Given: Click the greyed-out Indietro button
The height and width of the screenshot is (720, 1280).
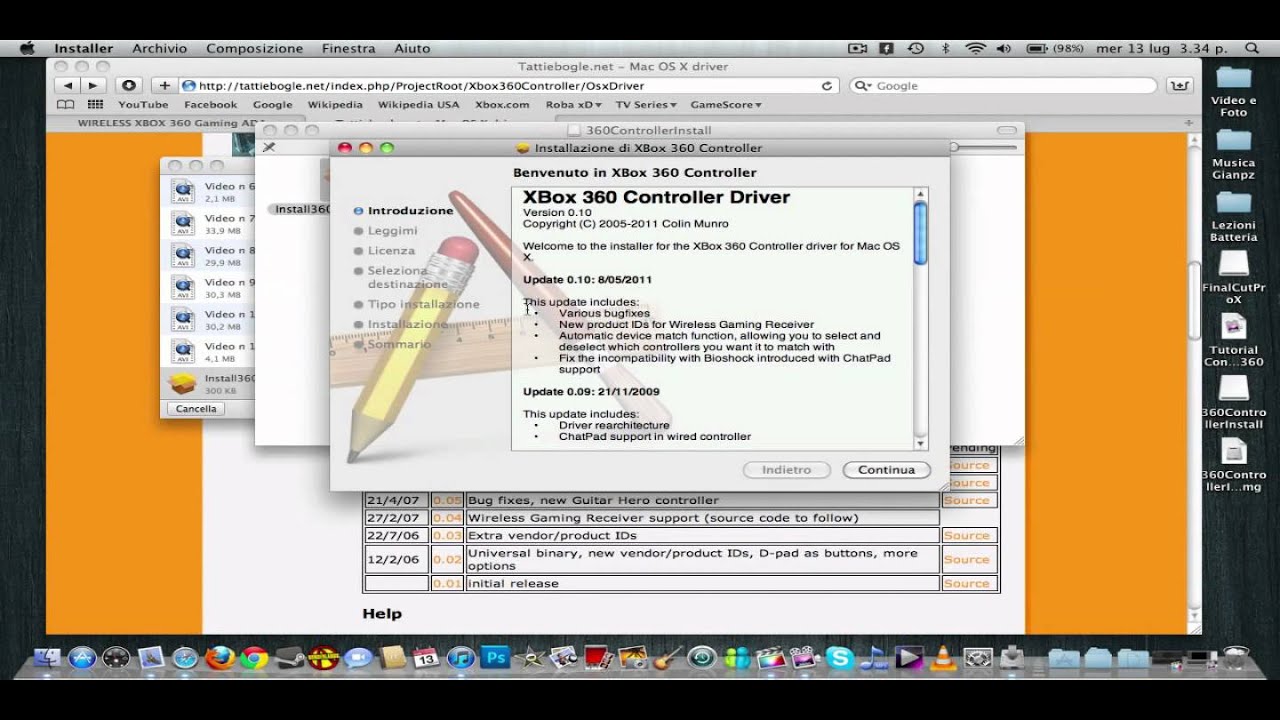Looking at the screenshot, I should pos(786,469).
